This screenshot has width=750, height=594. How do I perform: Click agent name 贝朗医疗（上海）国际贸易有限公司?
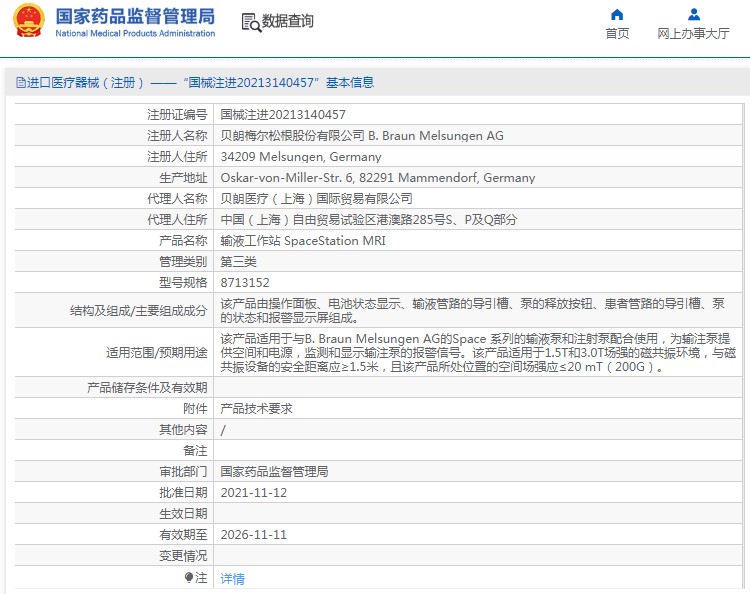coord(316,199)
